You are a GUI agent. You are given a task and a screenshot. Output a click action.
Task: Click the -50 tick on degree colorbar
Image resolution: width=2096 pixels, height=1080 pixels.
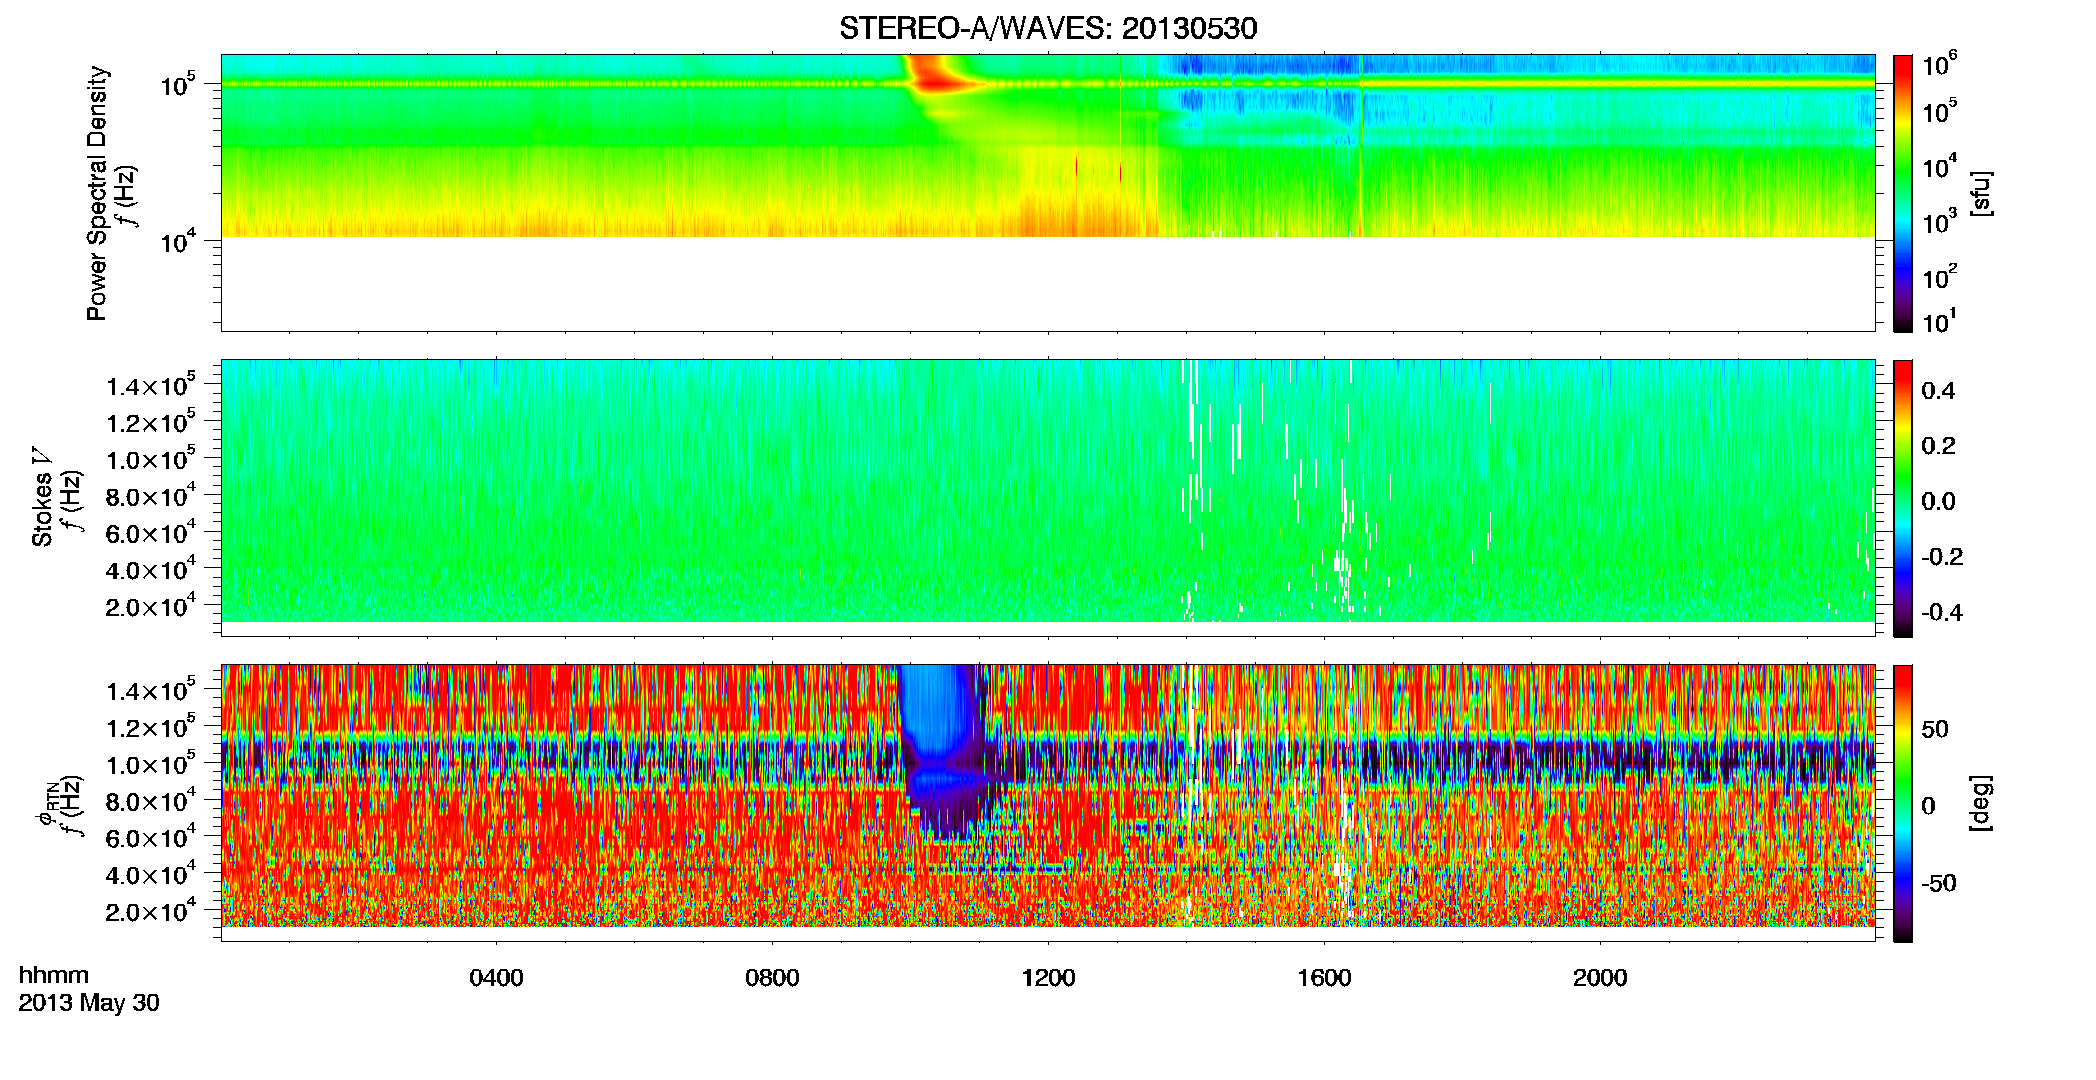click(x=1937, y=884)
